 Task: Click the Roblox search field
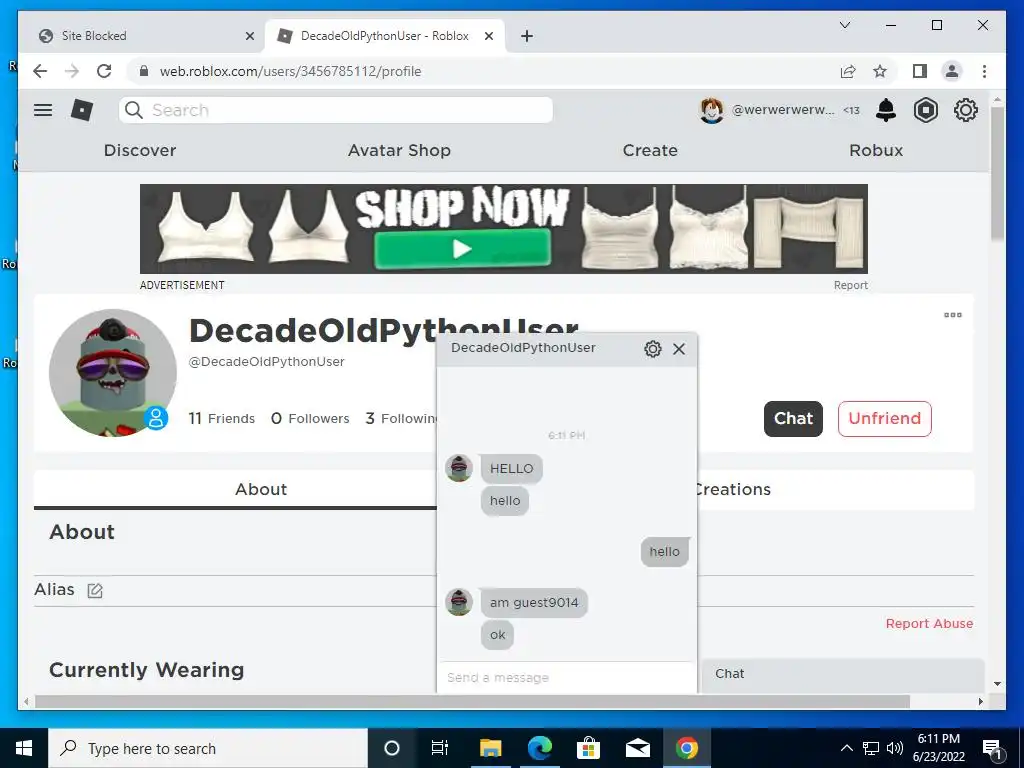pos(336,110)
